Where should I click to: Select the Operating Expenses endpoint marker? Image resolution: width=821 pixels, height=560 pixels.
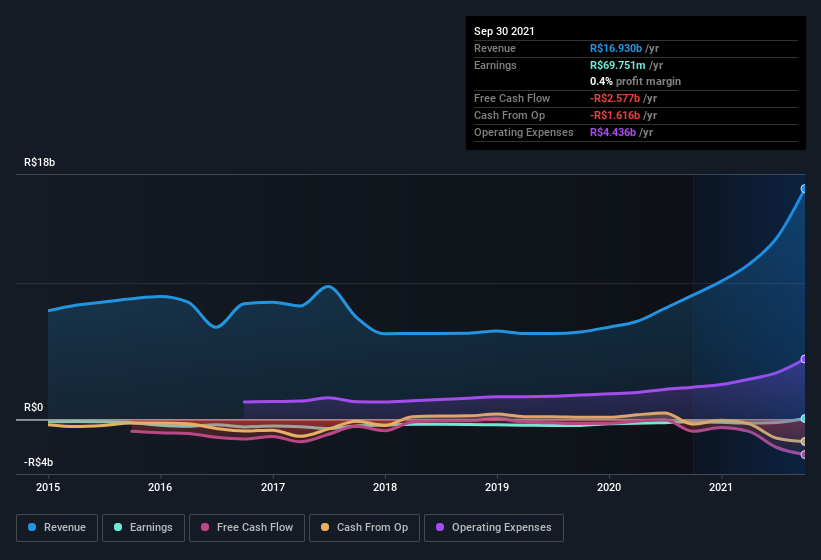click(x=804, y=359)
